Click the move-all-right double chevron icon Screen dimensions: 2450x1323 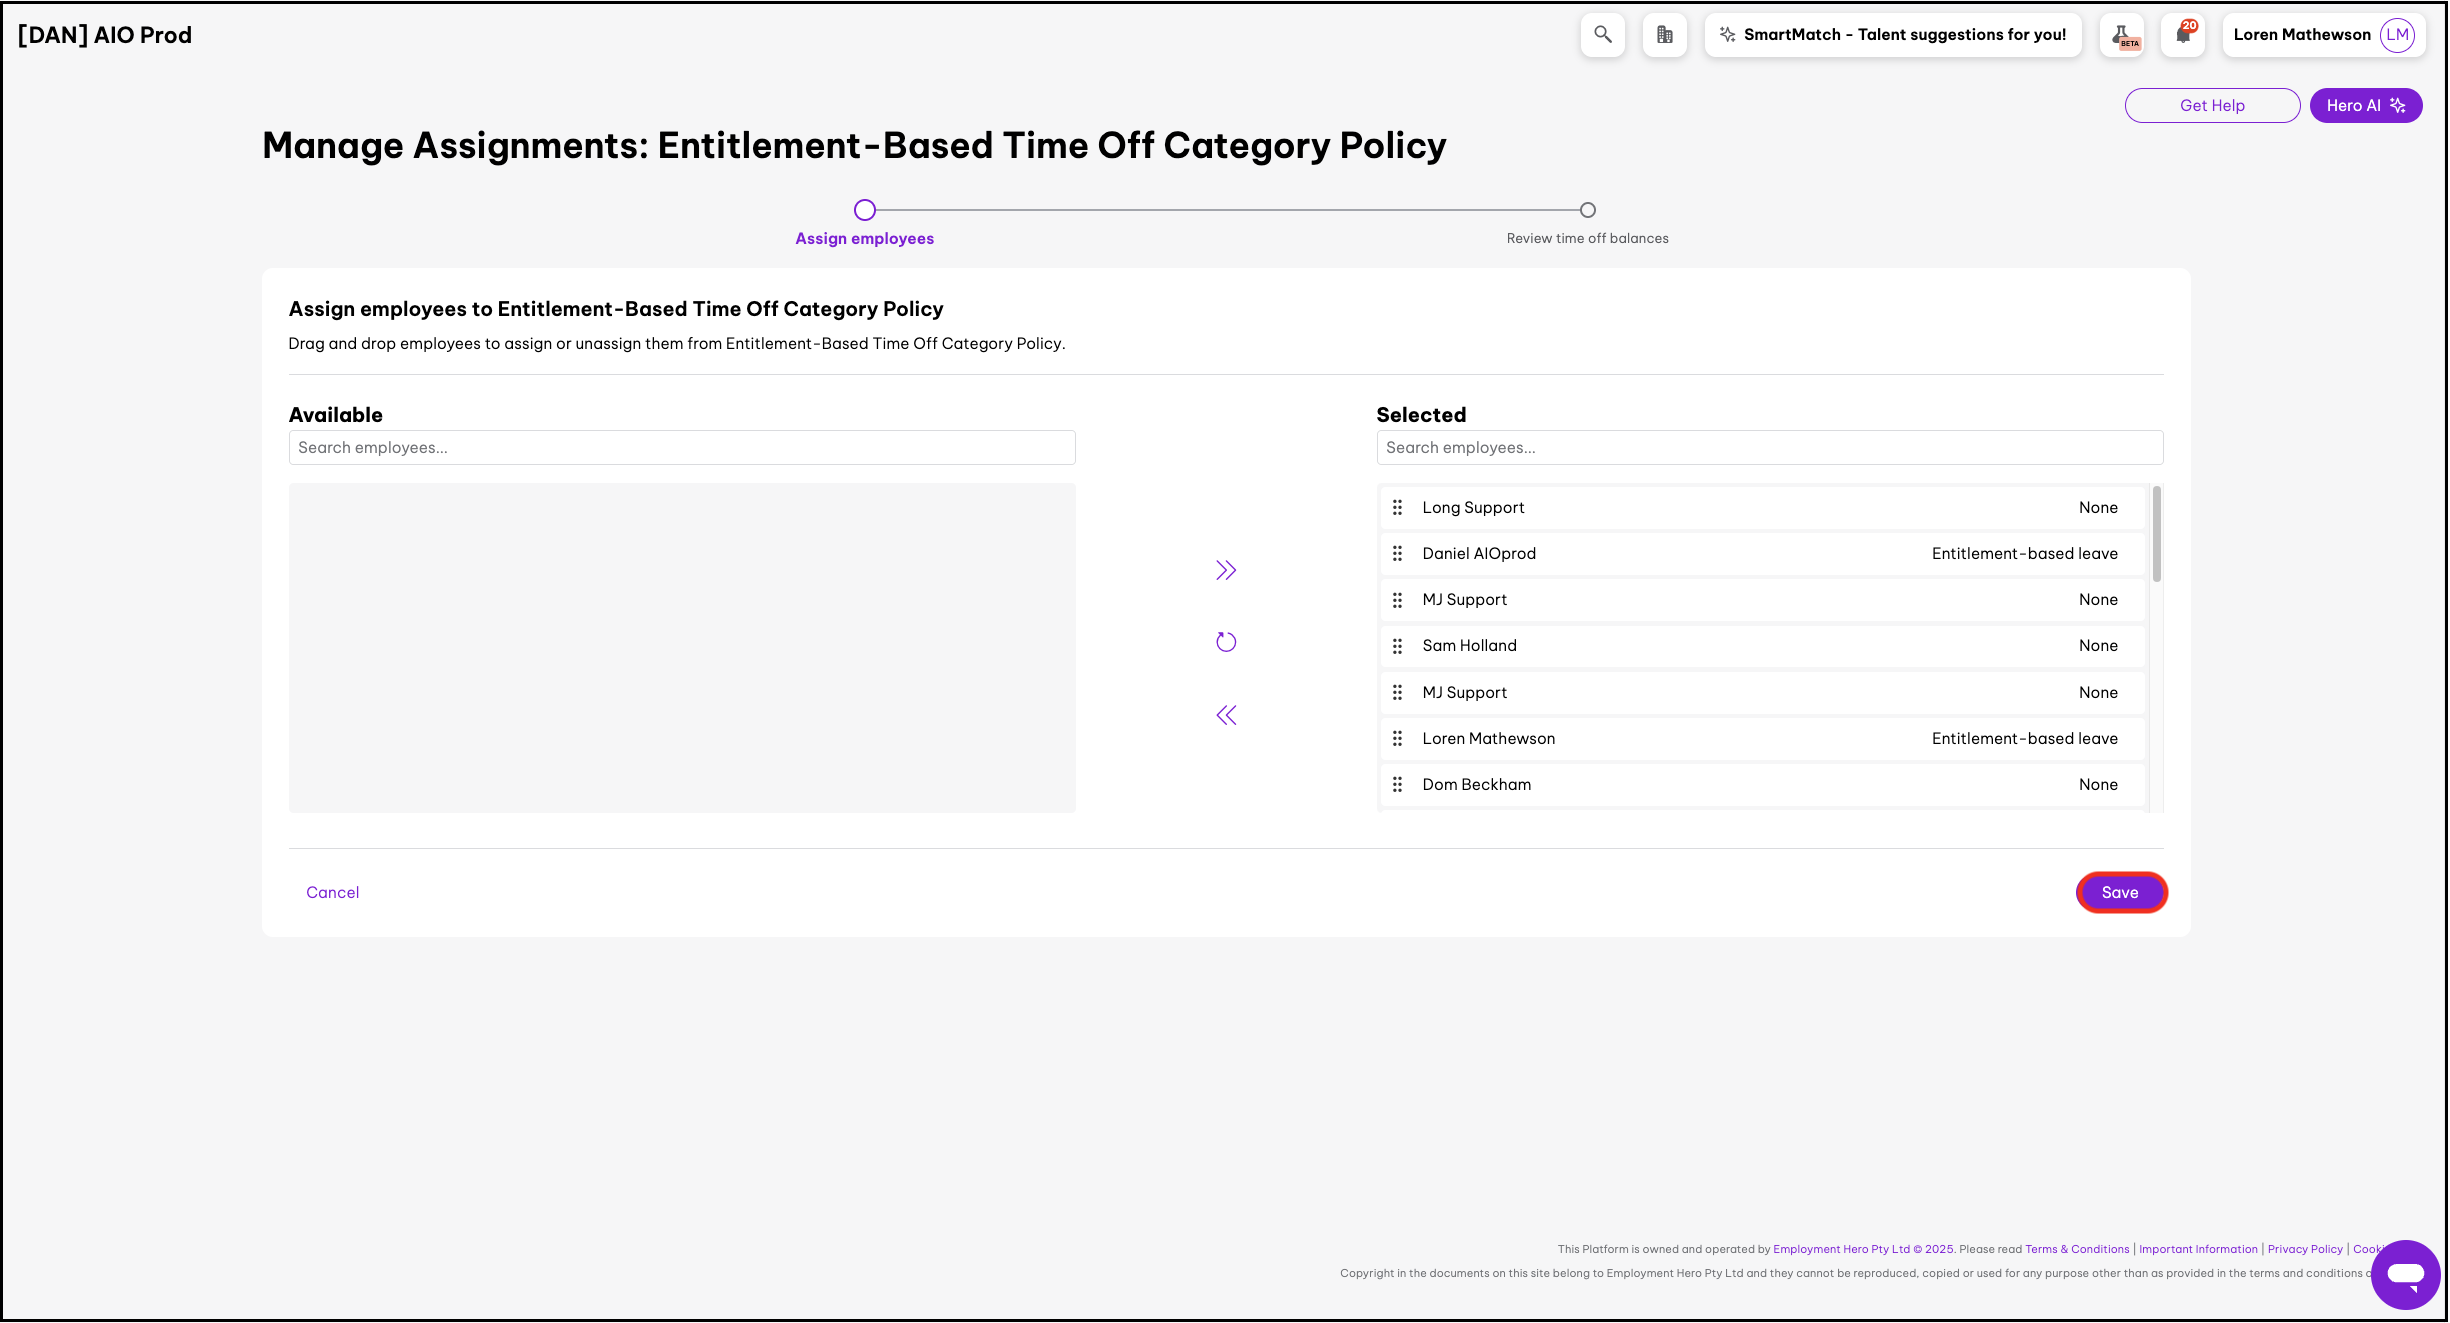point(1226,570)
